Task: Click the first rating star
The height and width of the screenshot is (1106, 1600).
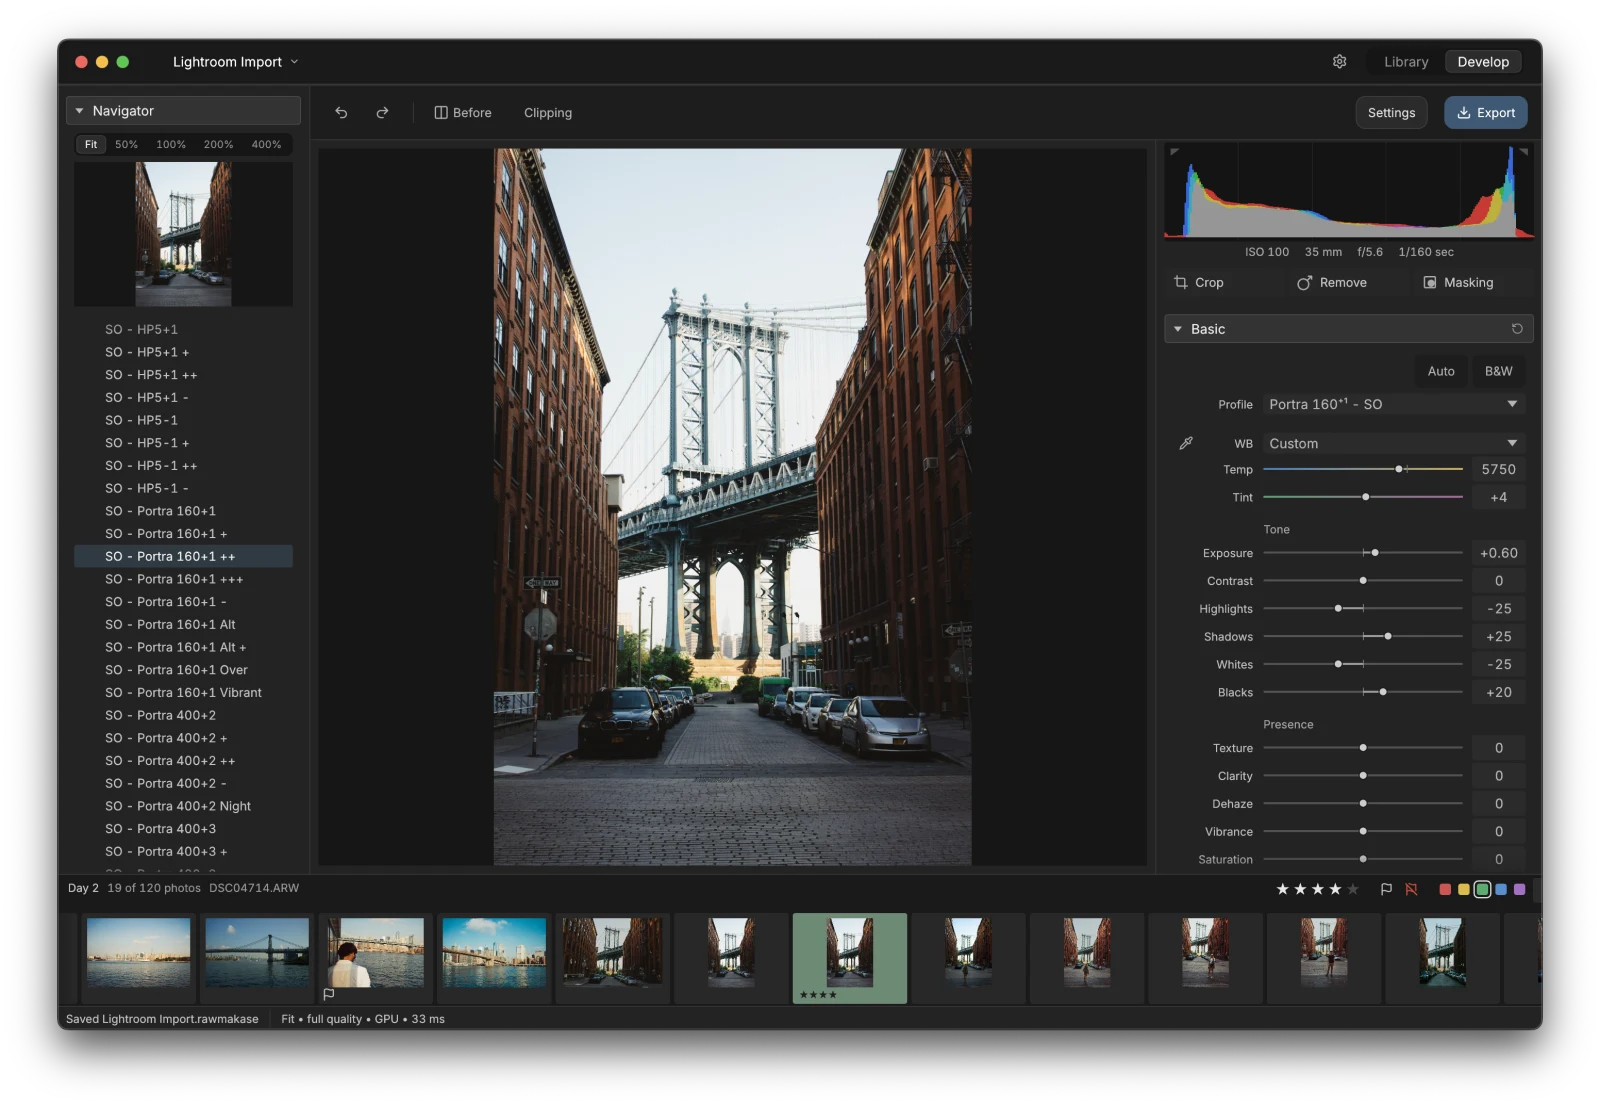Action: pos(1282,889)
